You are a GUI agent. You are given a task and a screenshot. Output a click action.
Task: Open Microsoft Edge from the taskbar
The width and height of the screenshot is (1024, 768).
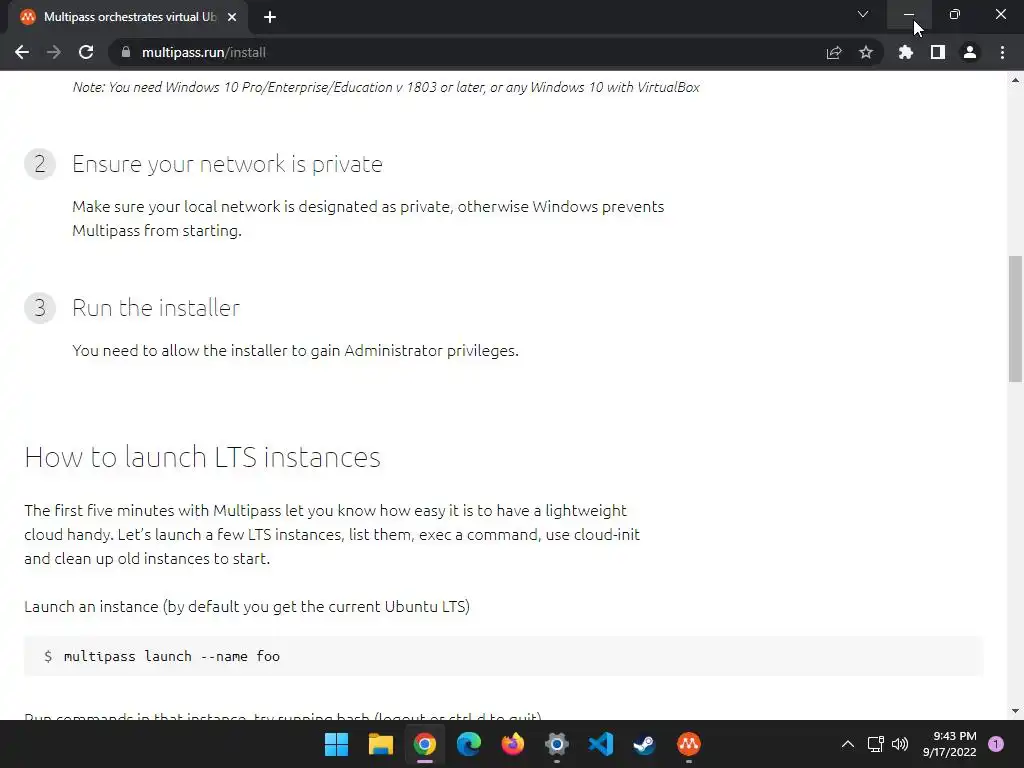click(469, 744)
